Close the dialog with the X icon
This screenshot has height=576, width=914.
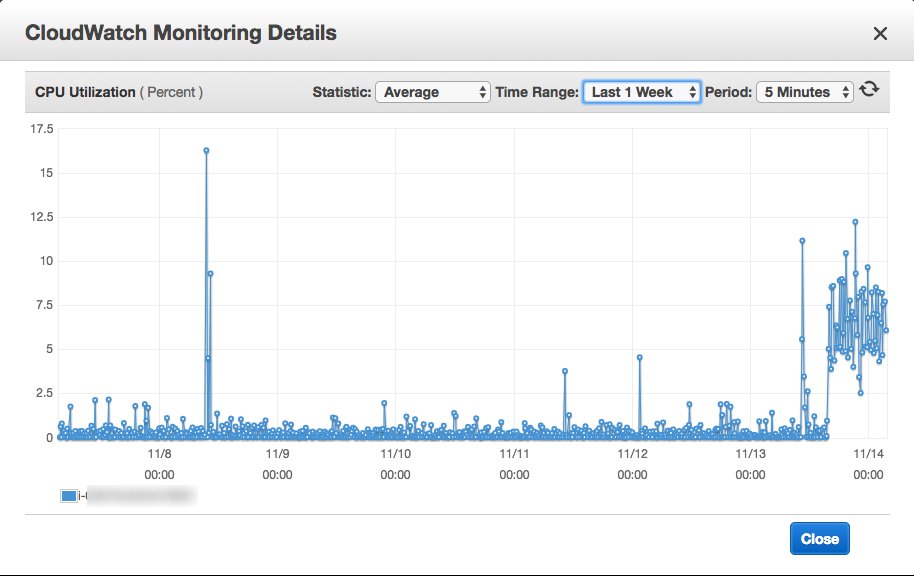(x=880, y=34)
